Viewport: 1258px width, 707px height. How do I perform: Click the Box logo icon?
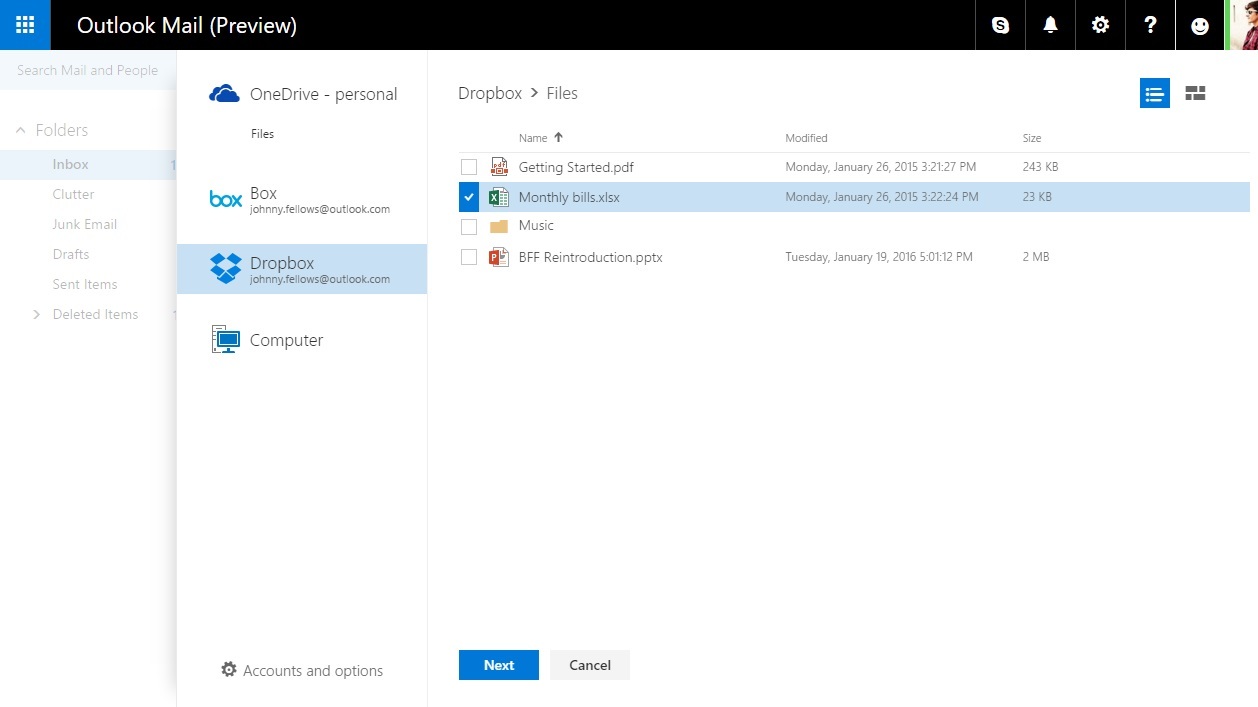(226, 200)
